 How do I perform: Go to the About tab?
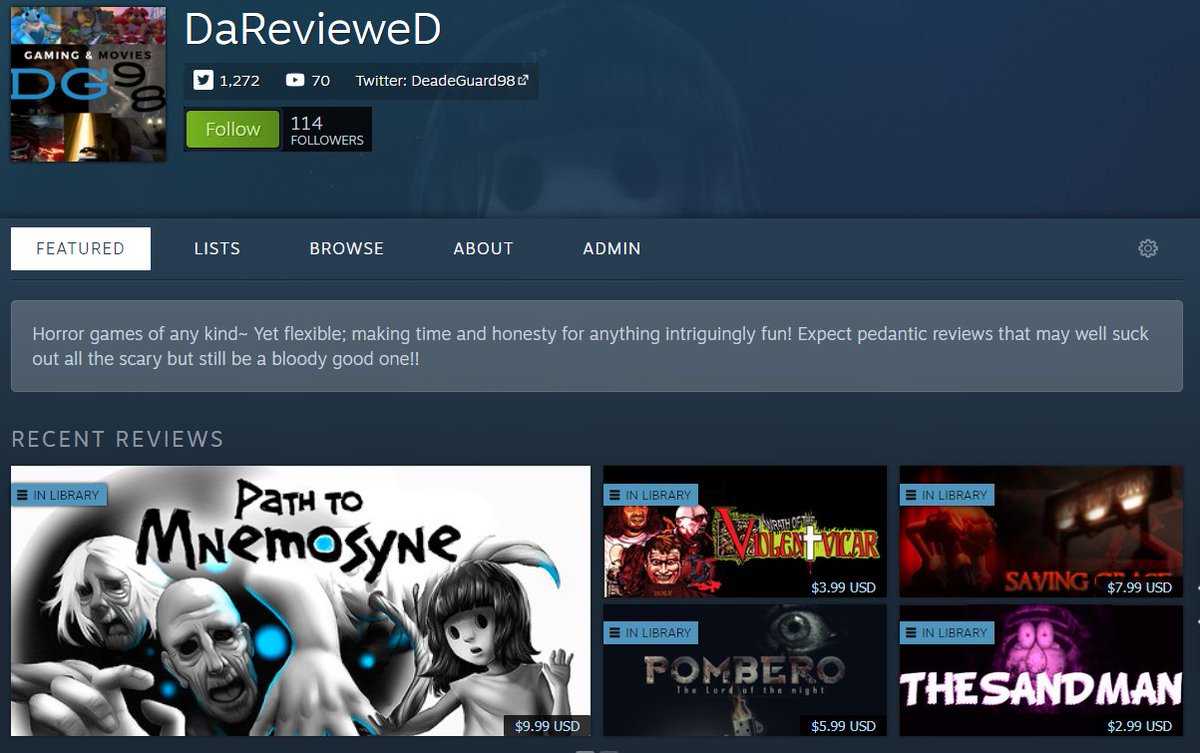point(483,249)
